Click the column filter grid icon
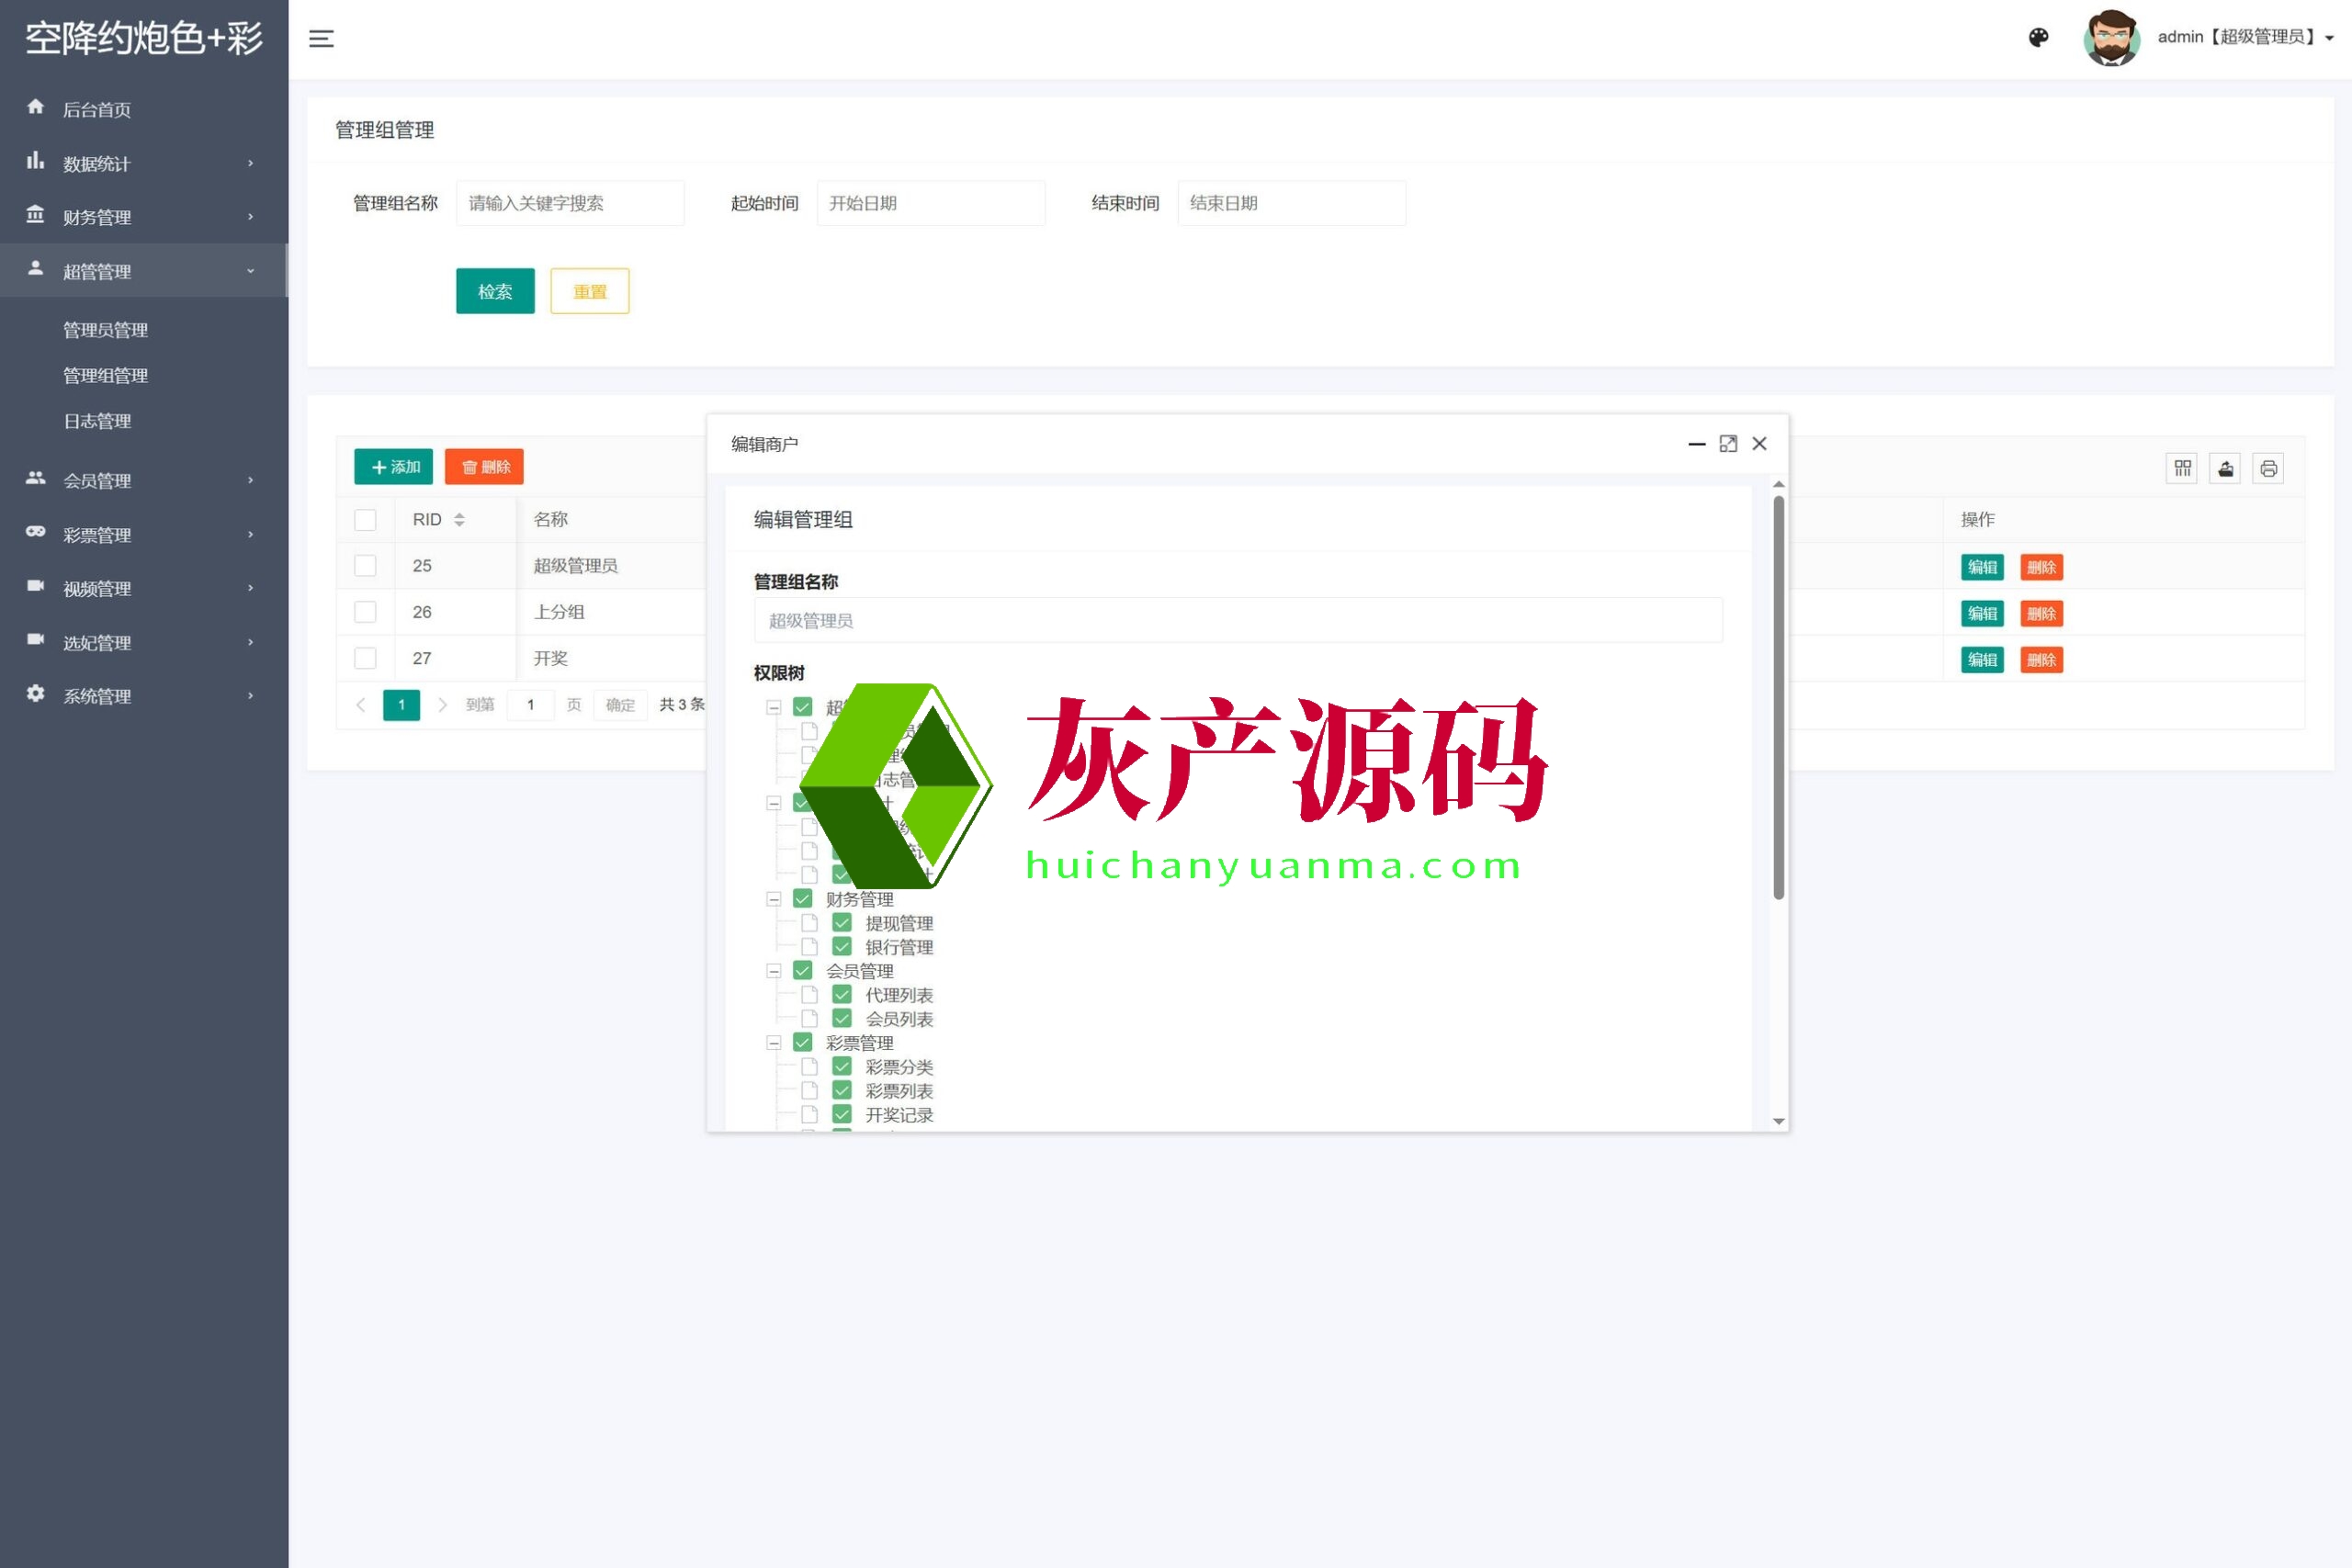Viewport: 2352px width, 1568px height. coord(2182,468)
